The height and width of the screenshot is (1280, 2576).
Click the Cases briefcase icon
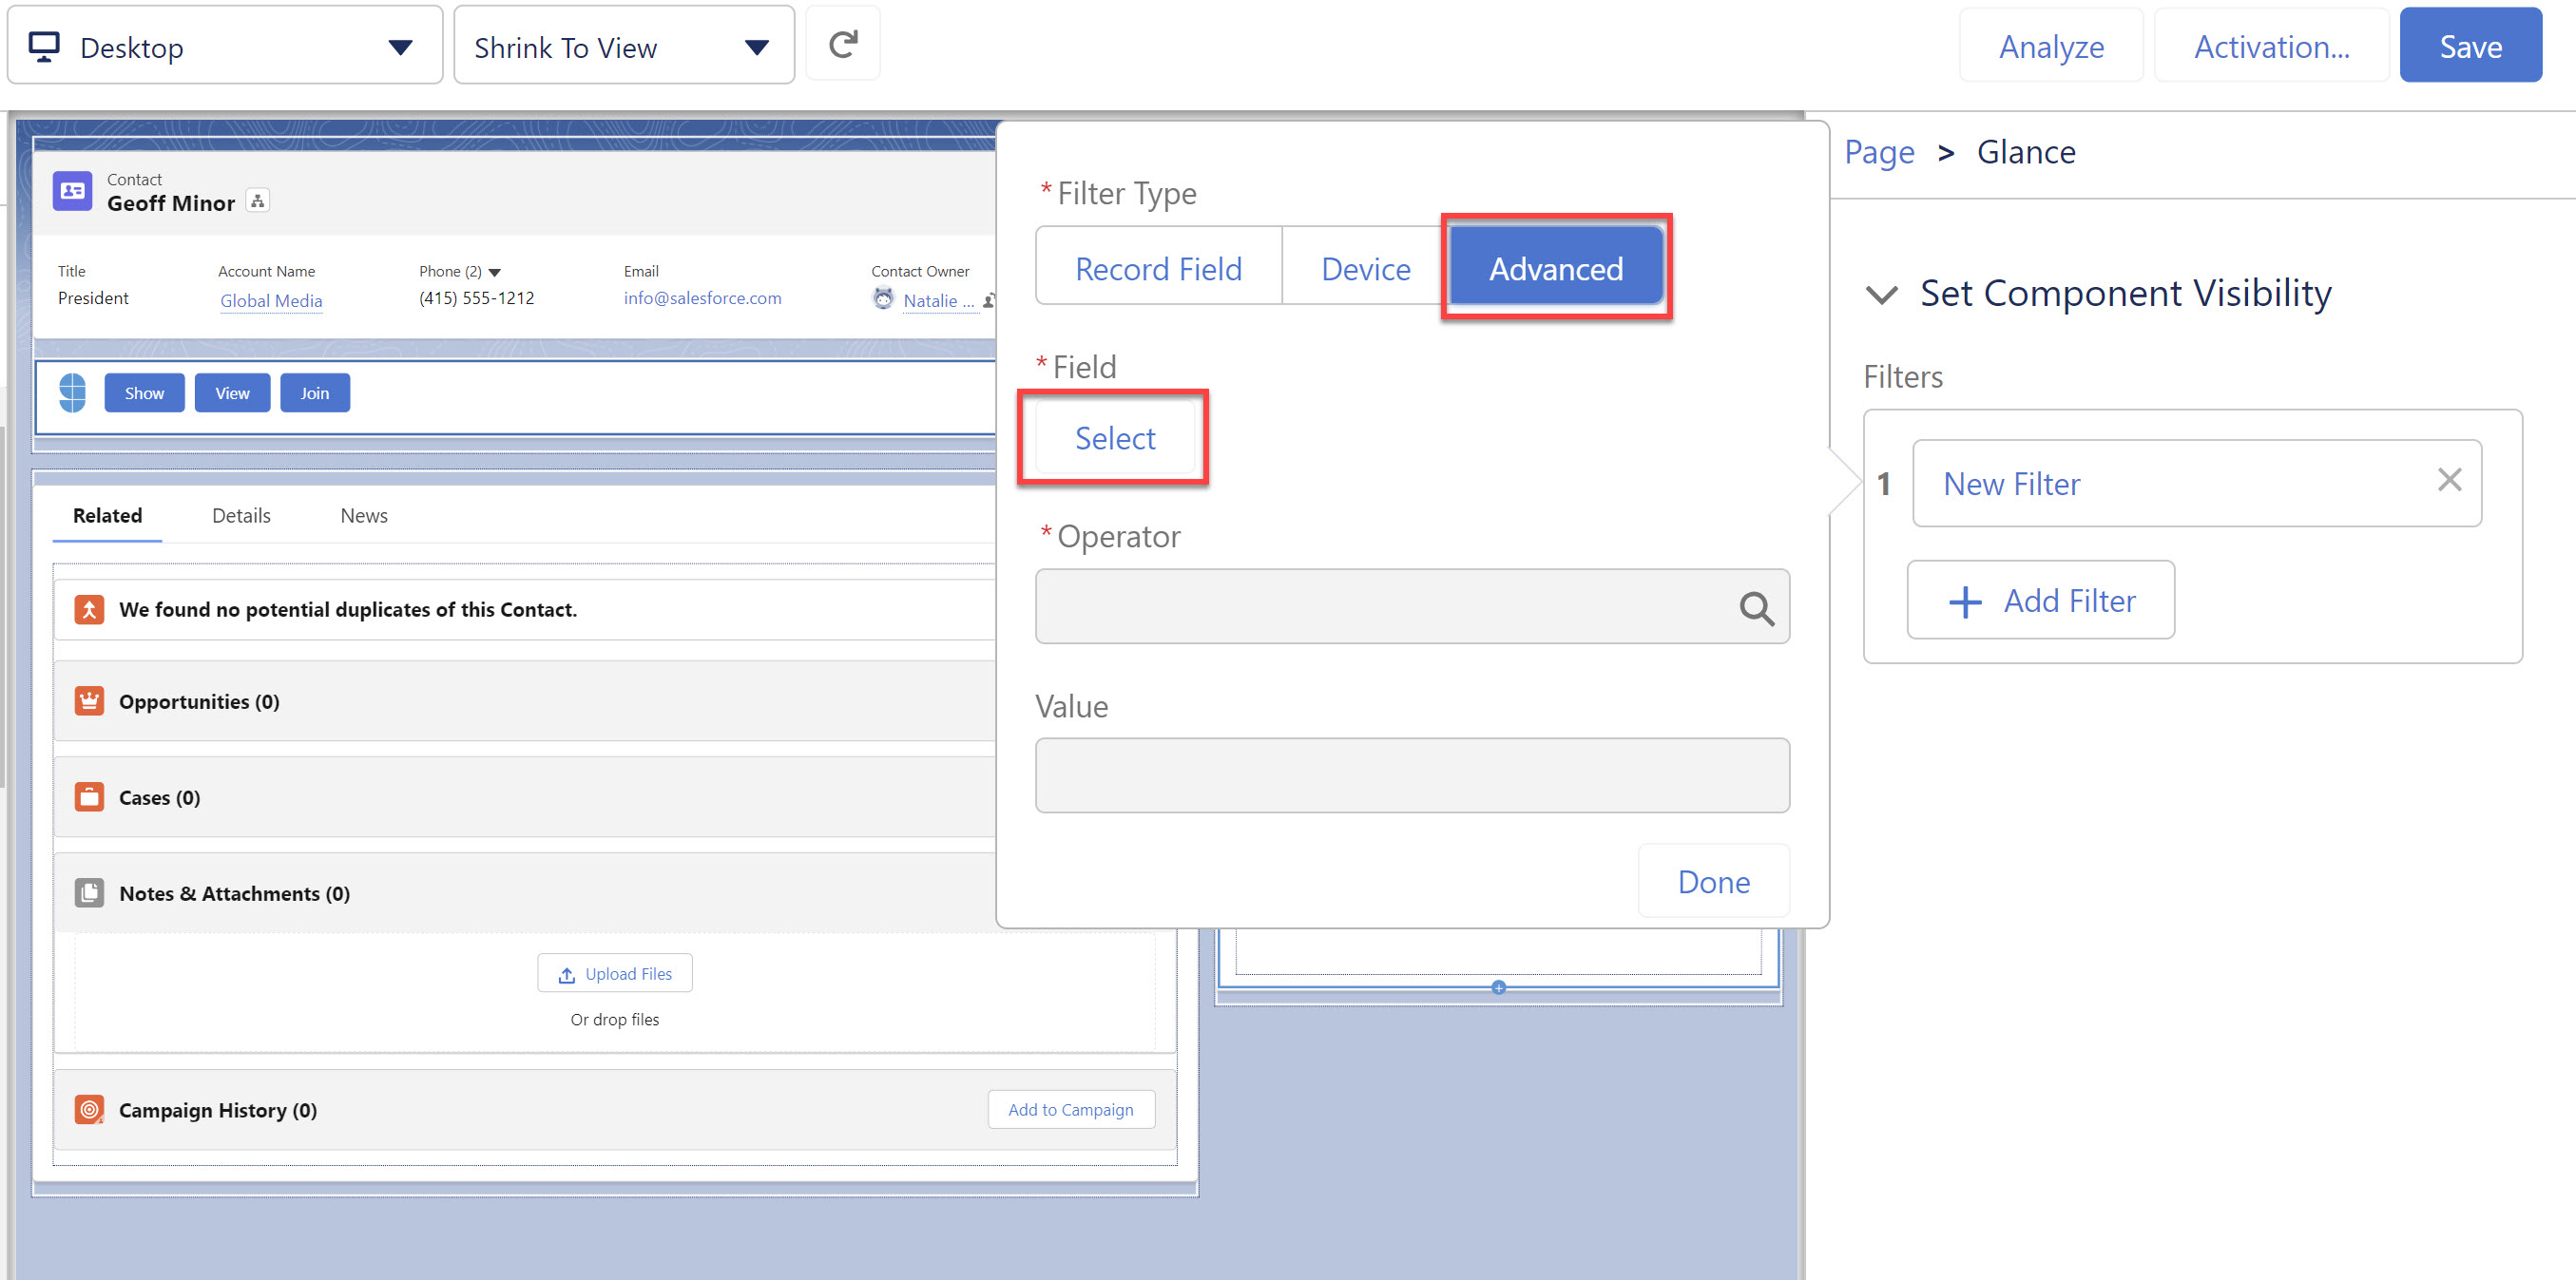pyautogui.click(x=89, y=797)
